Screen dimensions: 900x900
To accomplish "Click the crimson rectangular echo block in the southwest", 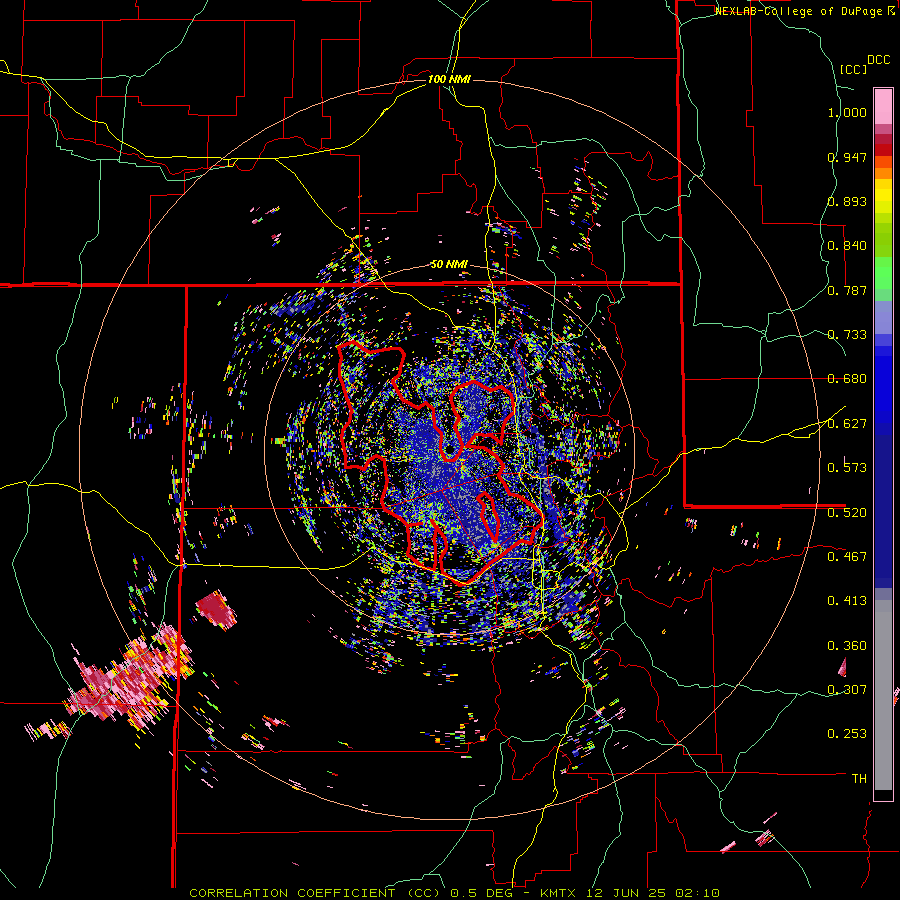I will (x=216, y=609).
